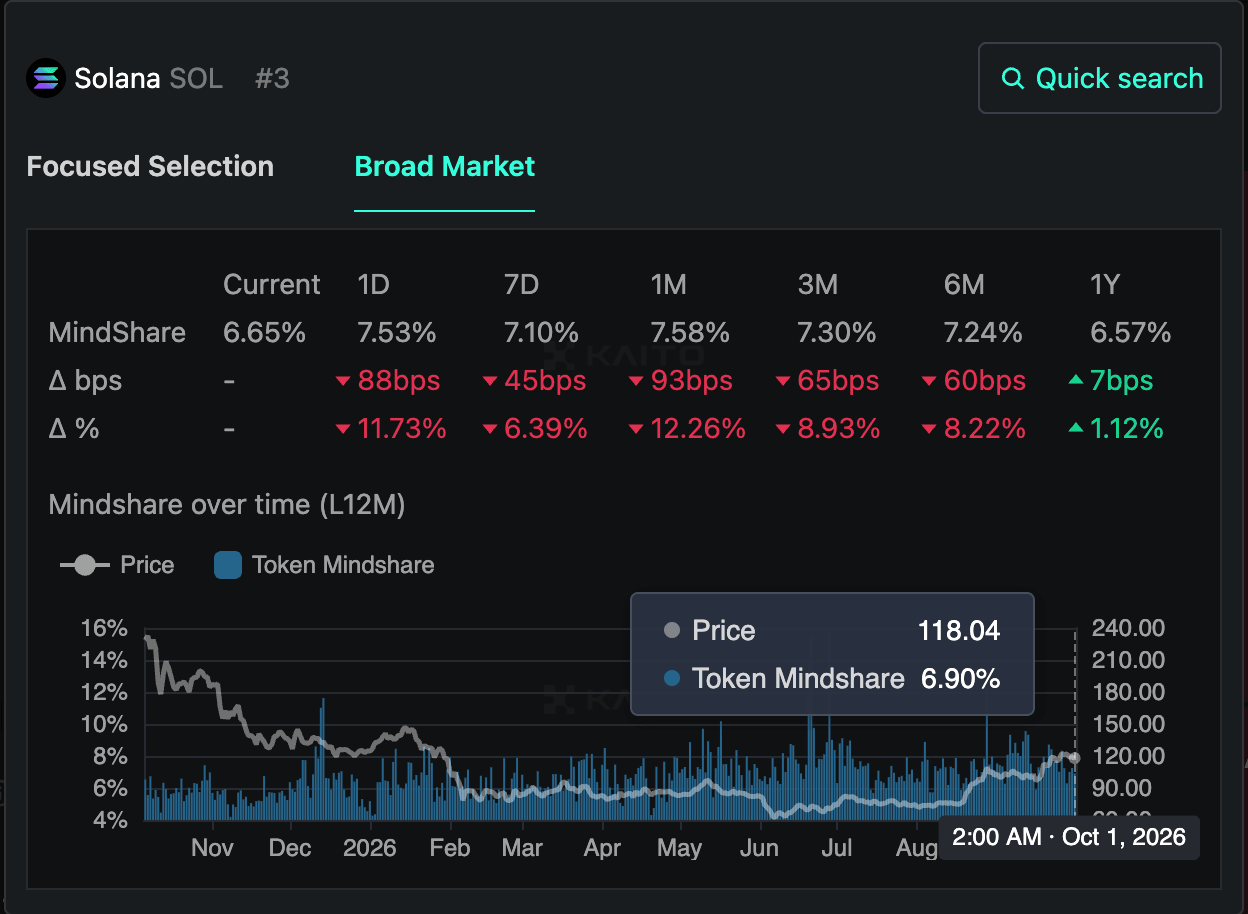
Task: Click the 1M column header
Action: point(668,285)
